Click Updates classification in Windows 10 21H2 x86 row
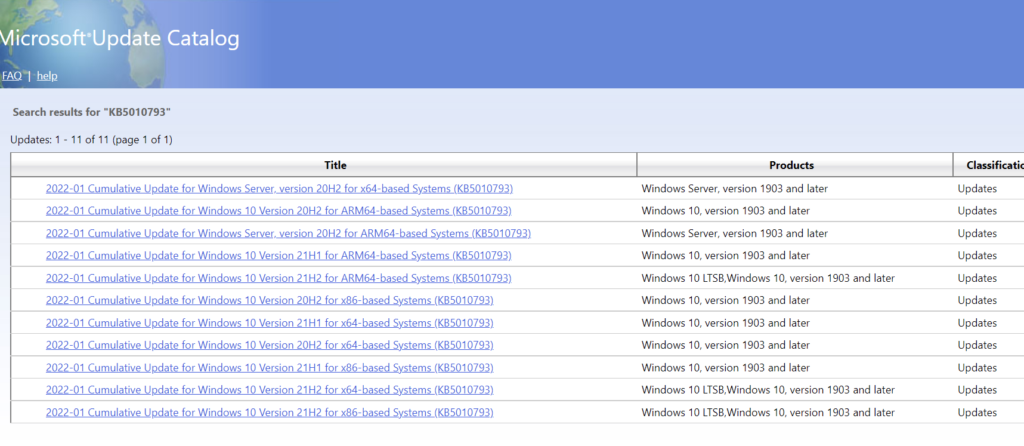Screen dimensions: 1024x446 [977, 413]
